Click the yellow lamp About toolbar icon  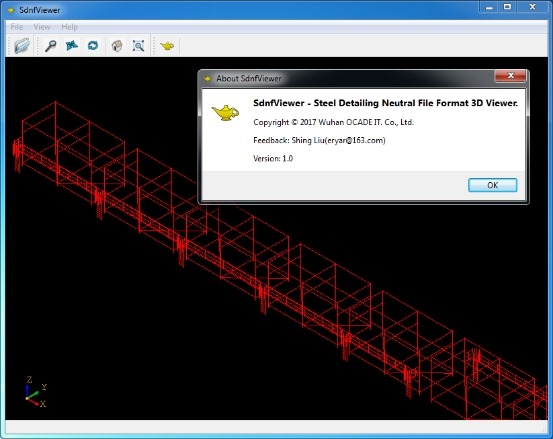(x=167, y=46)
